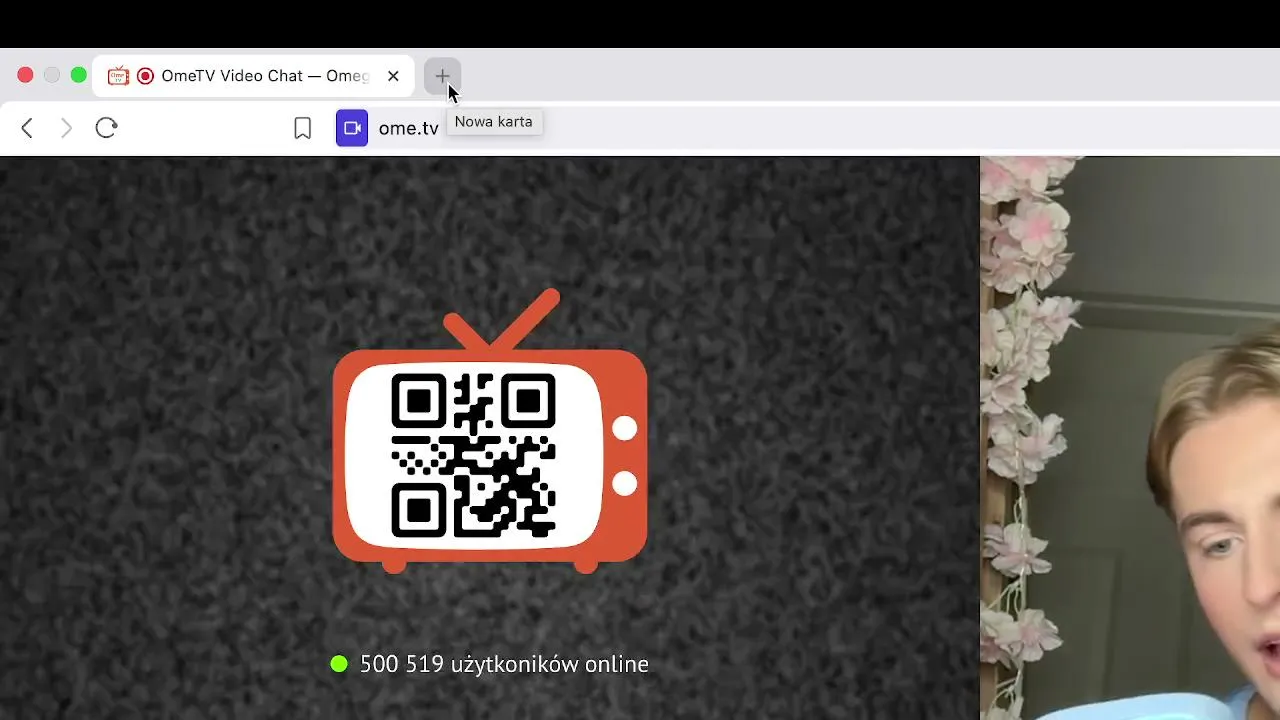Open a new tab with the plus button
Viewport: 1280px width, 720px height.
(x=442, y=76)
